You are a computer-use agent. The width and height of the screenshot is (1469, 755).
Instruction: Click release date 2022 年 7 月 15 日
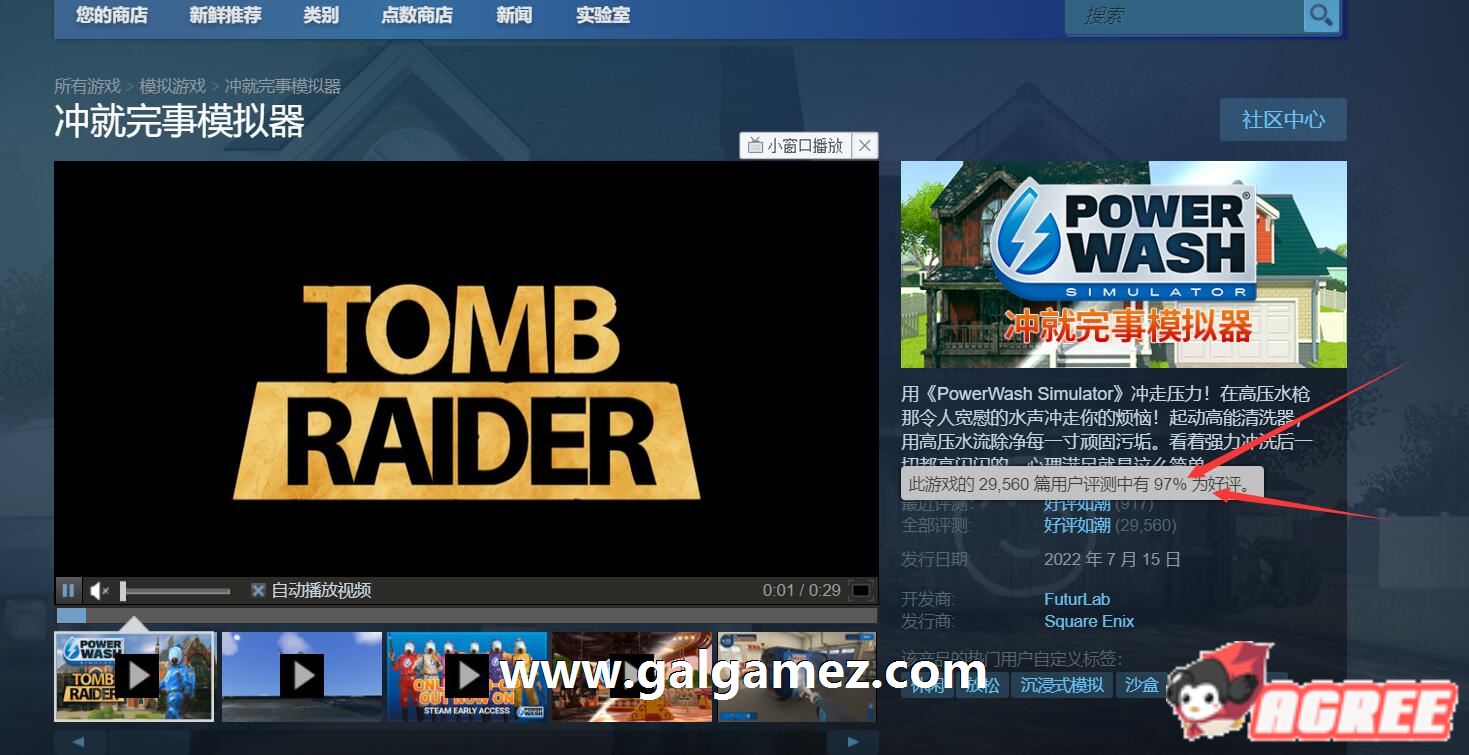coord(1112,559)
